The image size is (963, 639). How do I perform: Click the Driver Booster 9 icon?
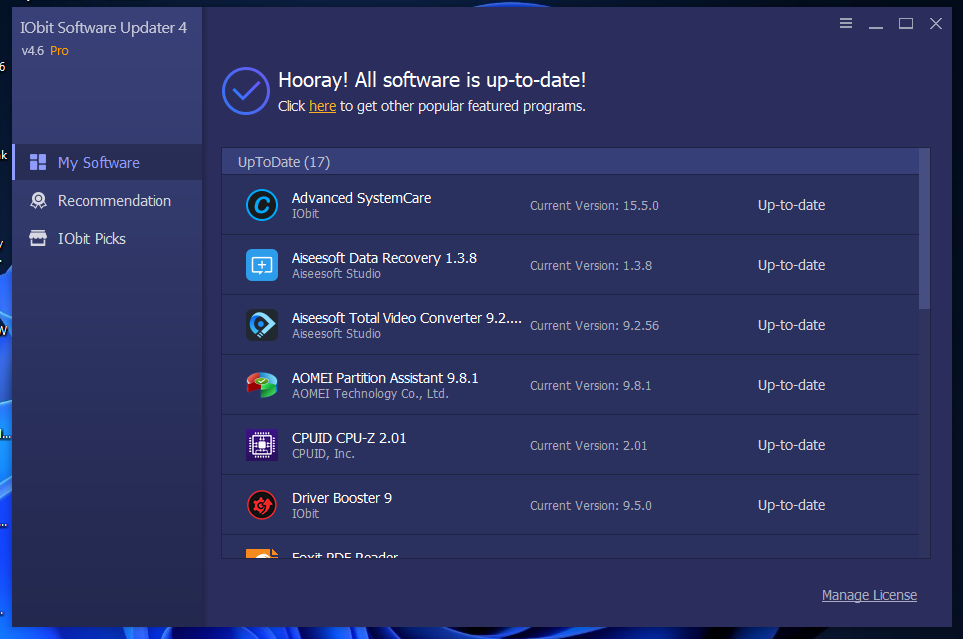262,505
